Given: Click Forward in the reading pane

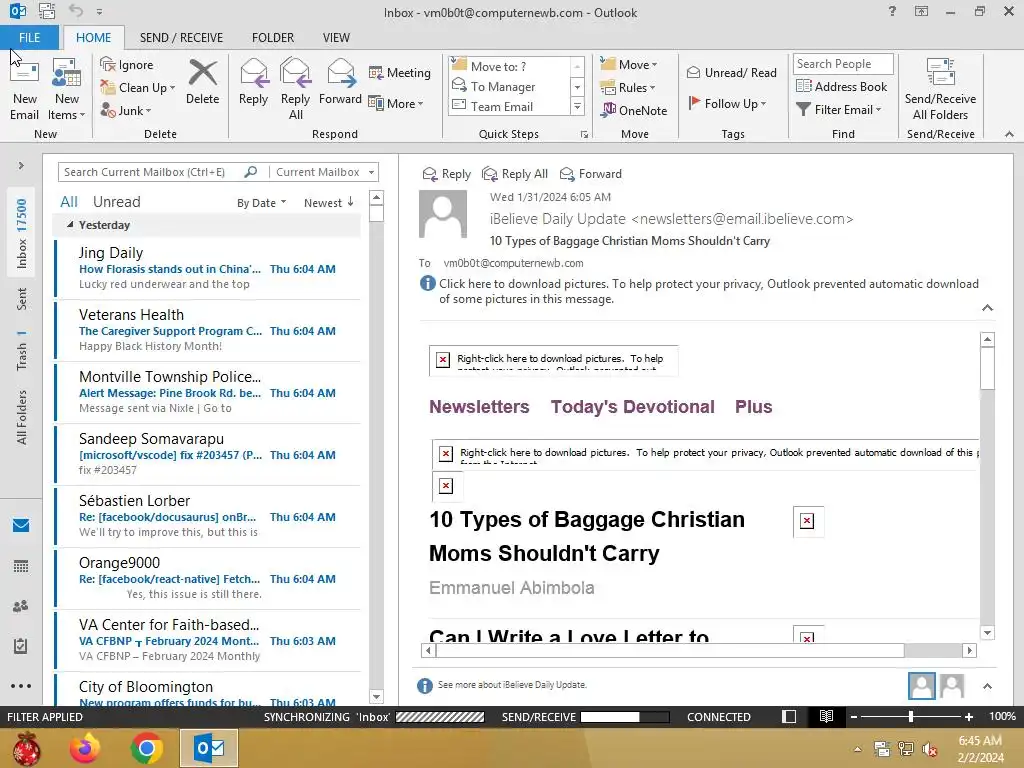Looking at the screenshot, I should click(591, 174).
